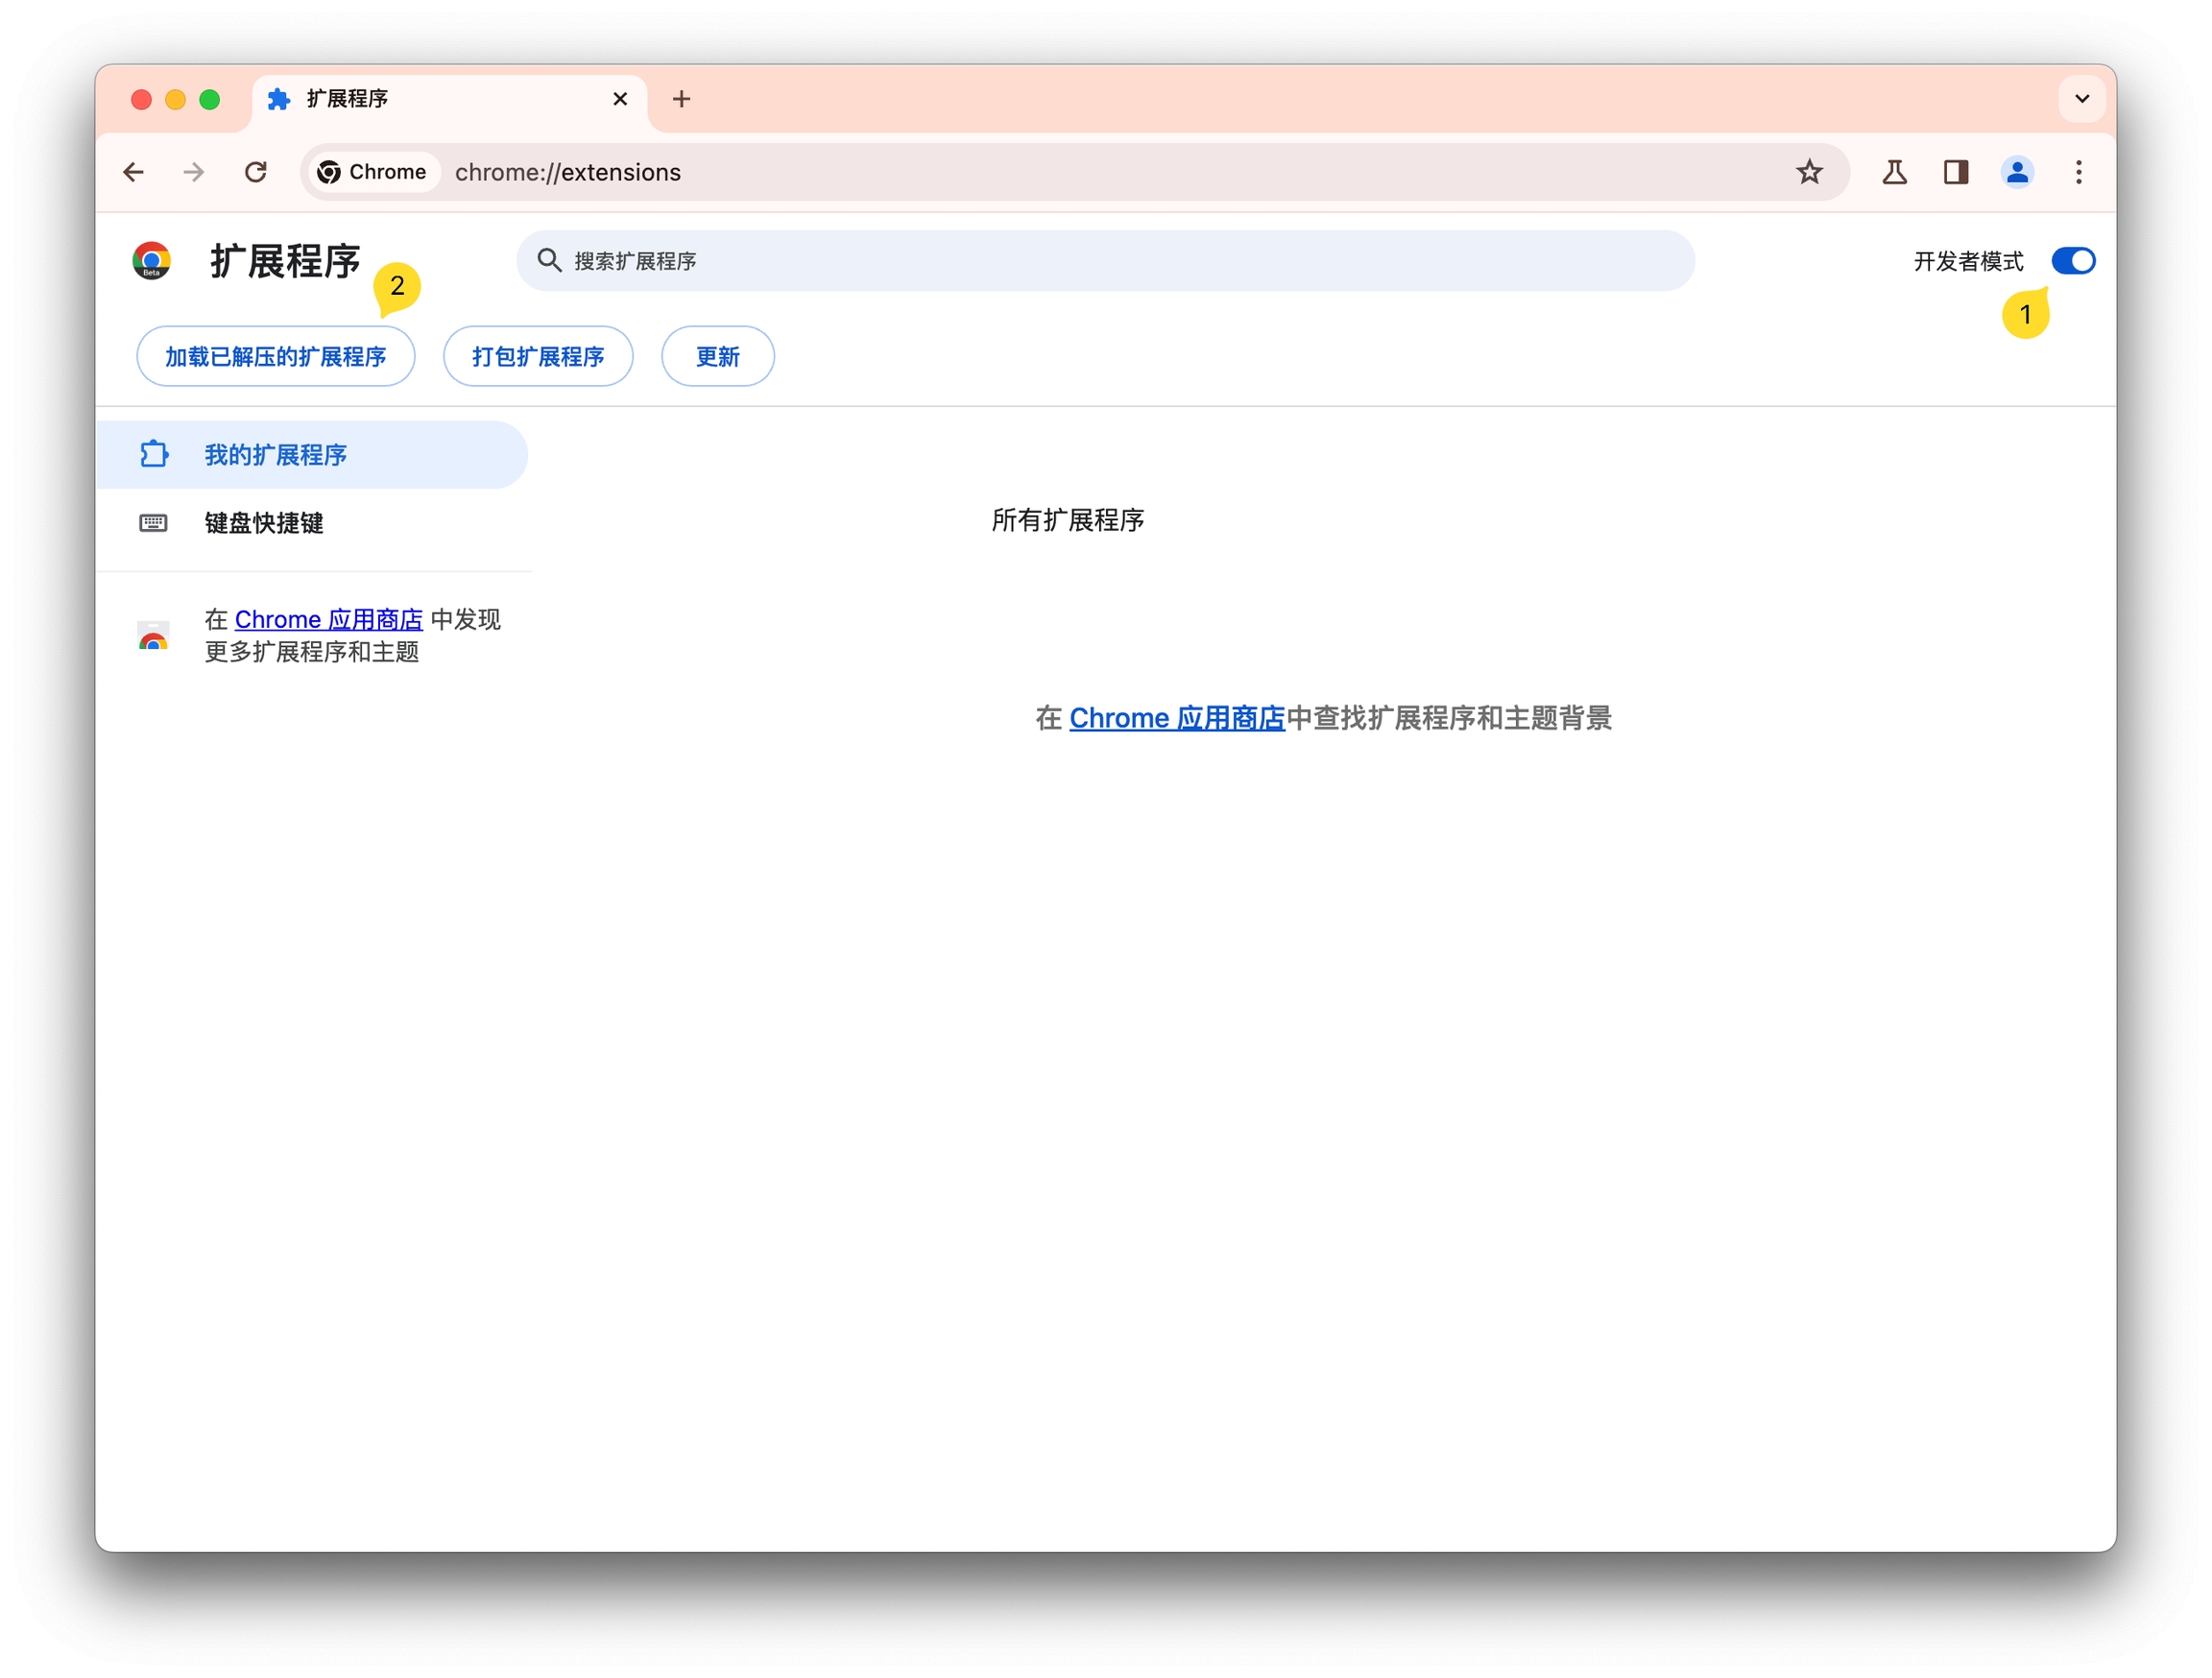Open Chrome 应用商店 link in sidebar

click(328, 619)
